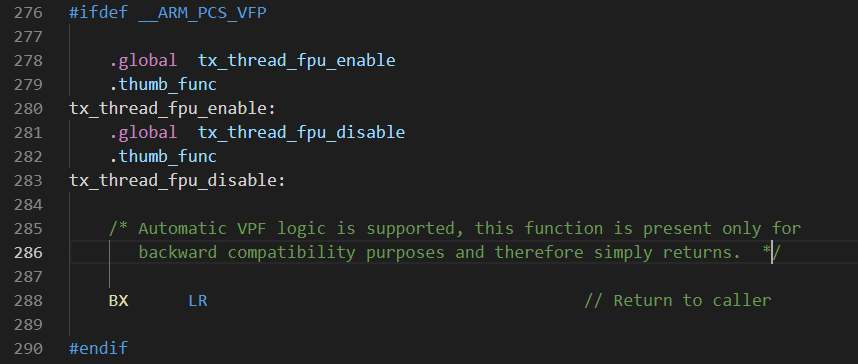The image size is (858, 364).
Task: Click the word "backward" in the comment
Action: coord(178,252)
